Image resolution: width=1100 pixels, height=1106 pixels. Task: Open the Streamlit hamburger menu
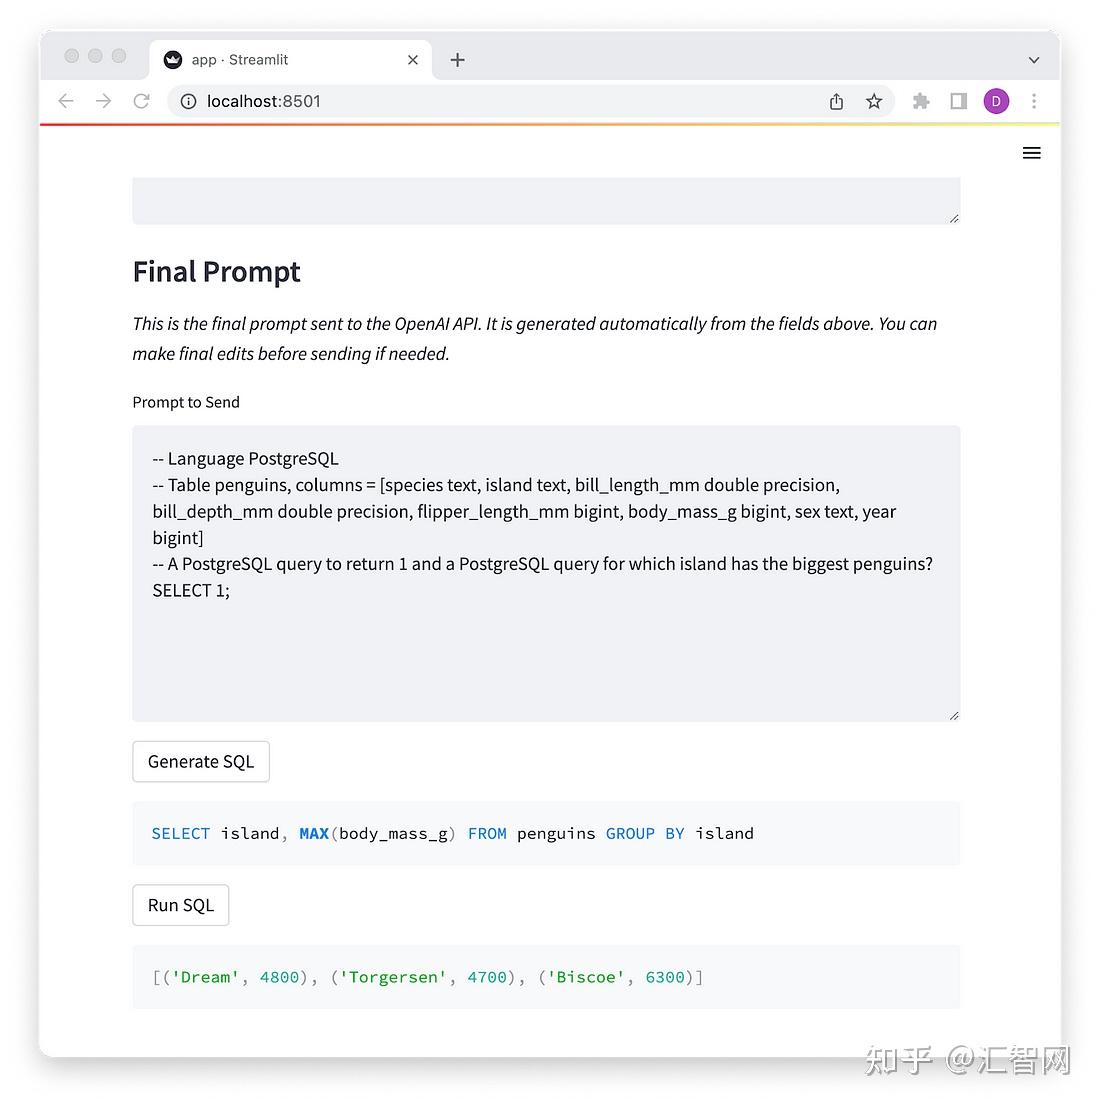[1031, 153]
